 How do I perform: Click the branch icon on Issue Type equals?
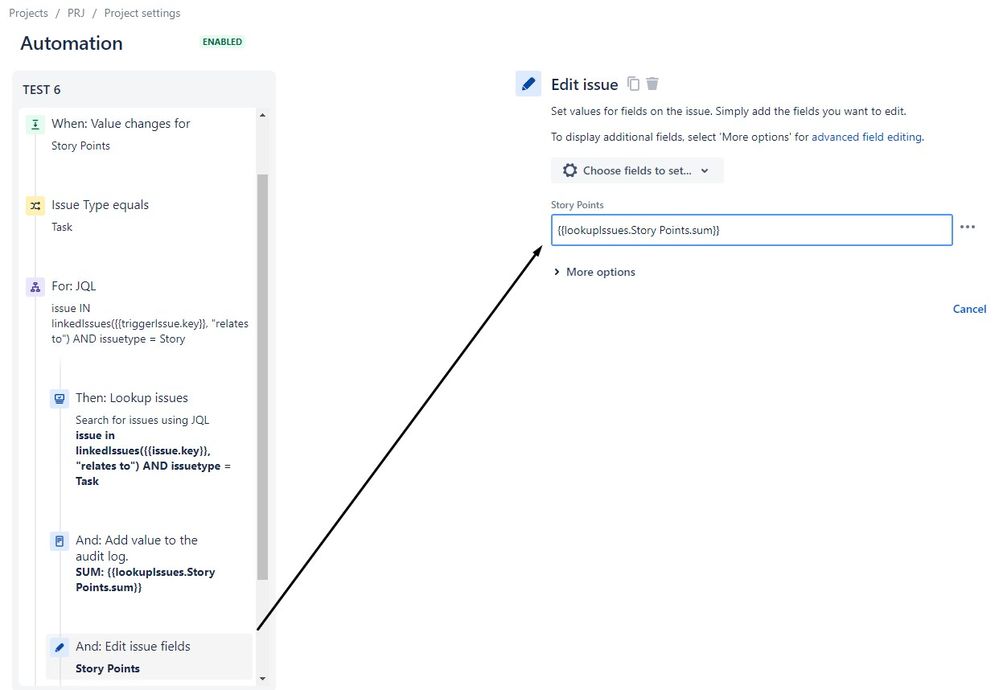tap(35, 204)
